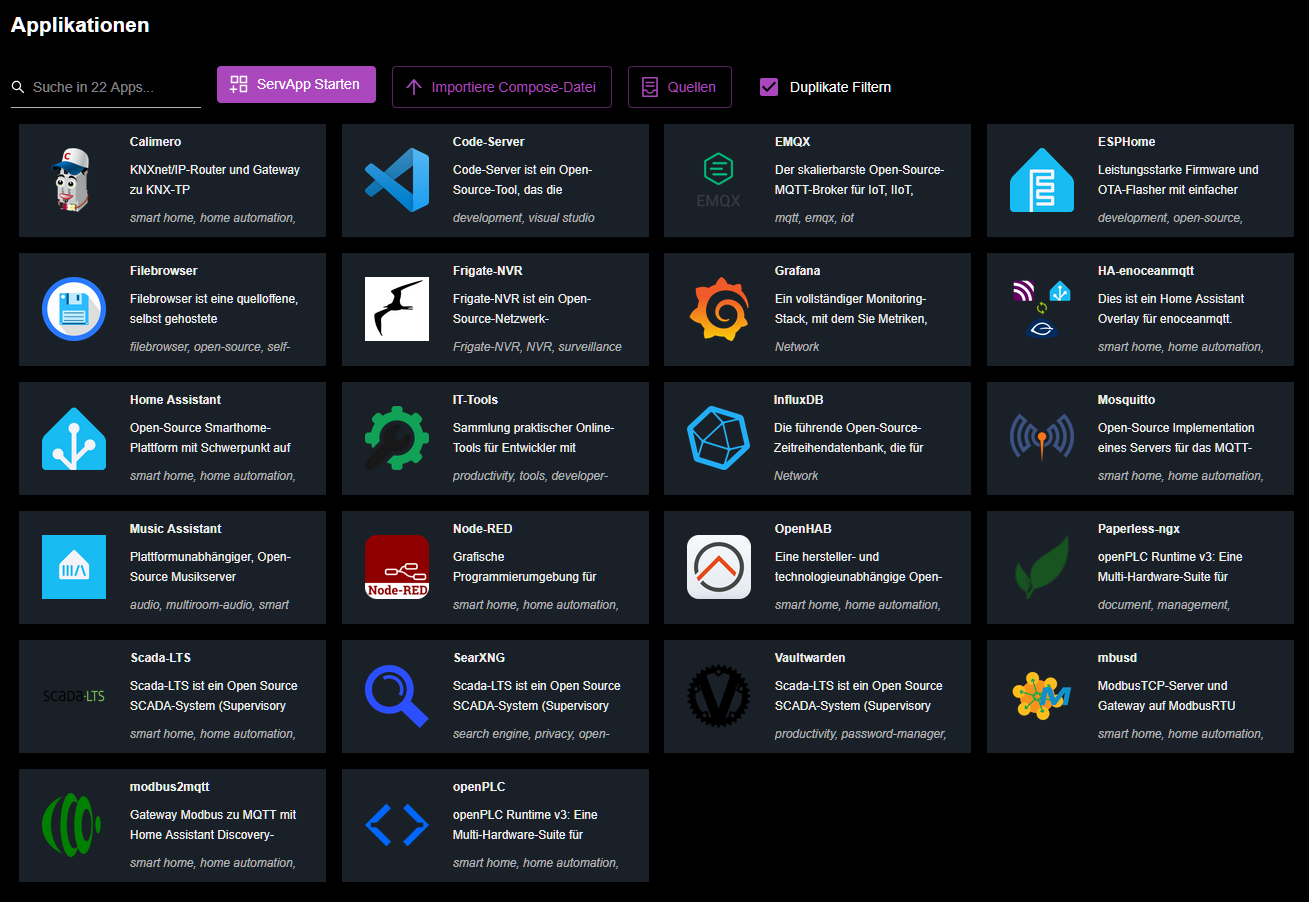Click 'search engine, privacy, open-' tags
The image size is (1309, 902).
coord(531,734)
